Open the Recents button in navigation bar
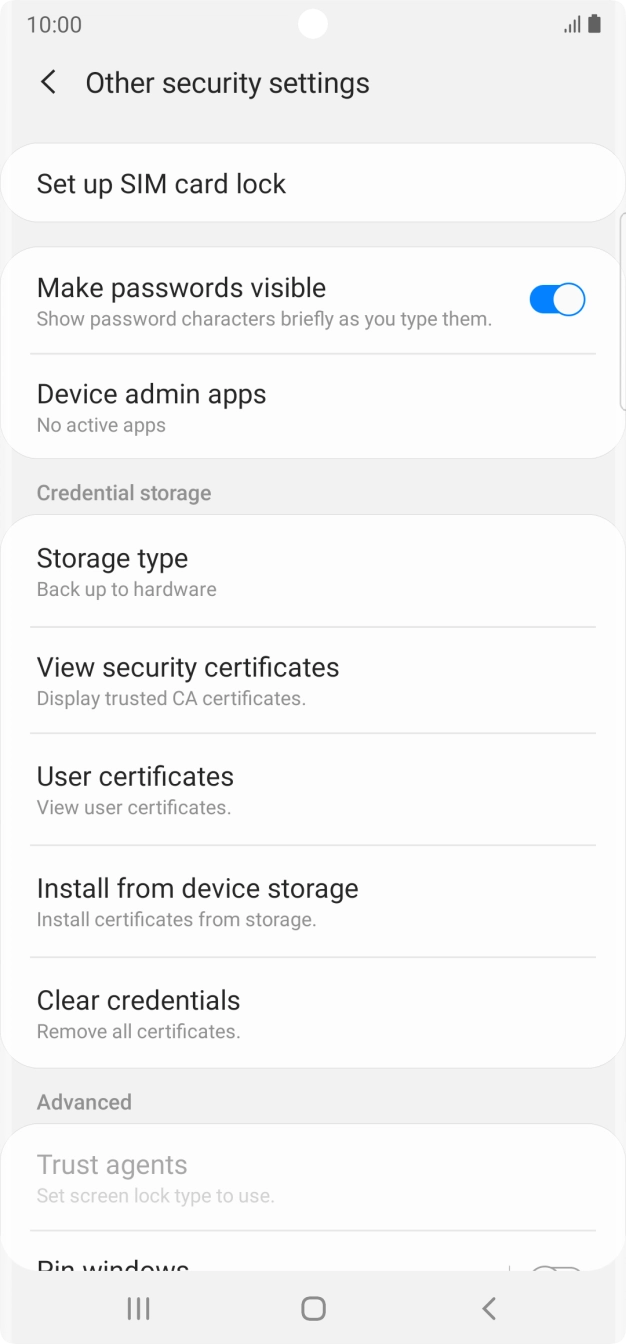The width and height of the screenshot is (626, 1344). point(138,1307)
